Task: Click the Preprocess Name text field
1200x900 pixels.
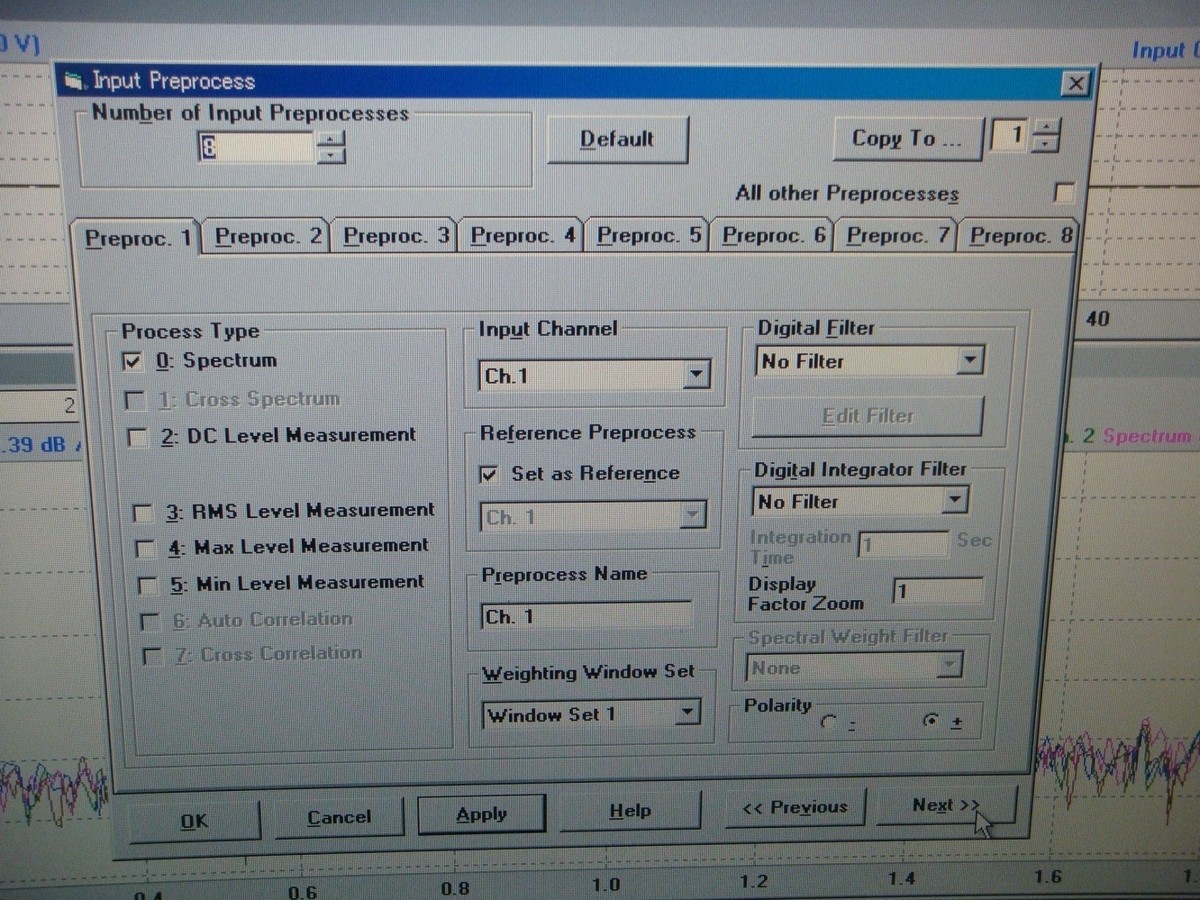Action: pyautogui.click(x=587, y=617)
